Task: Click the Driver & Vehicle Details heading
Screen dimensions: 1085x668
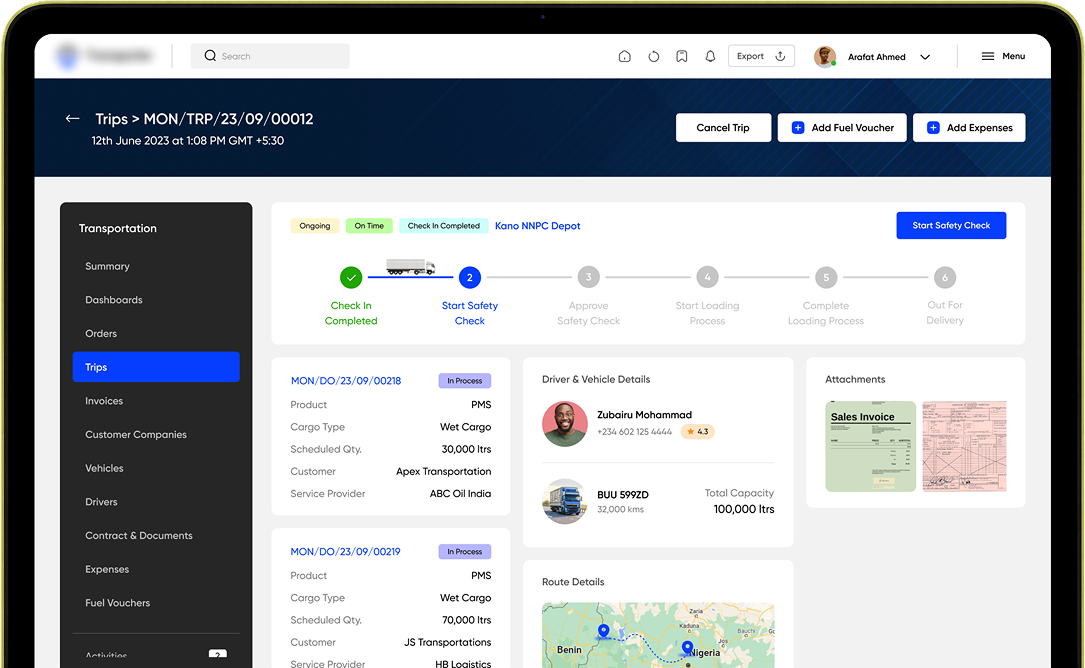Action: 596,379
